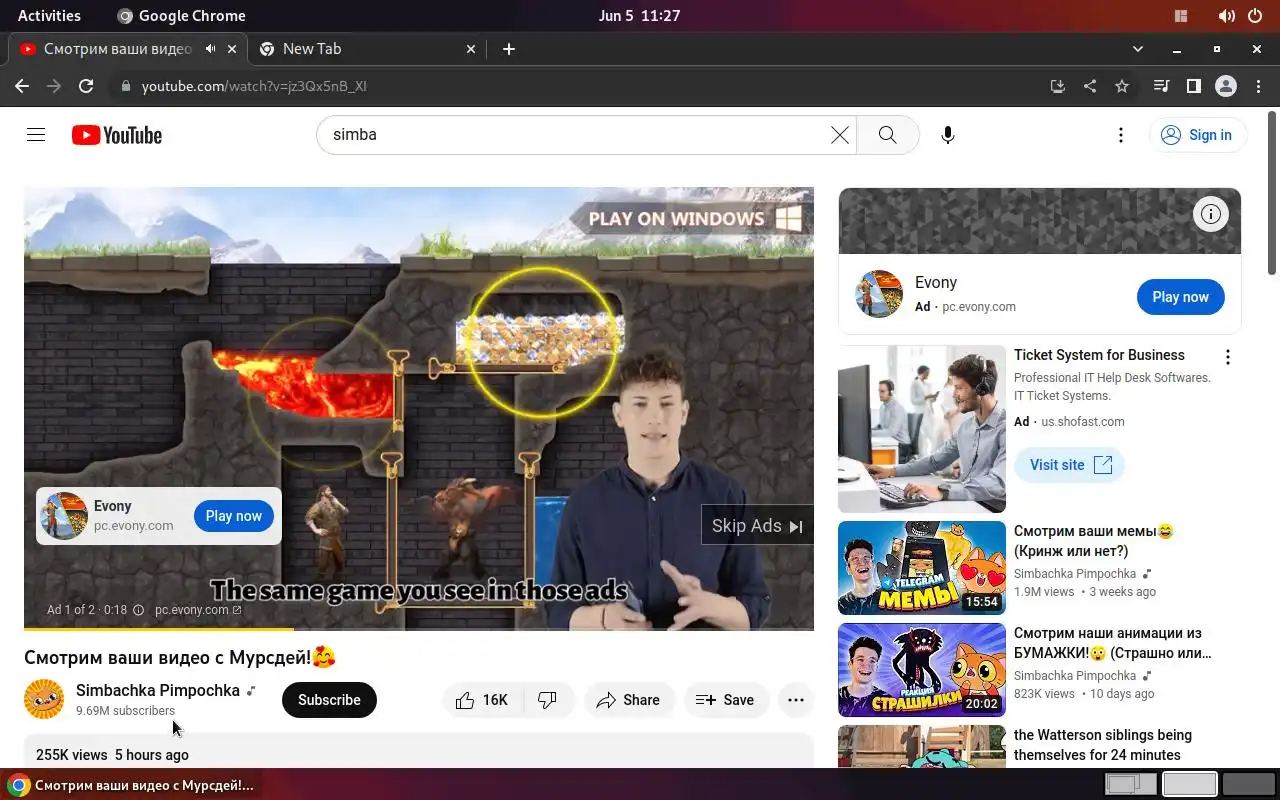Click the install app icon in address bar

(x=1058, y=86)
